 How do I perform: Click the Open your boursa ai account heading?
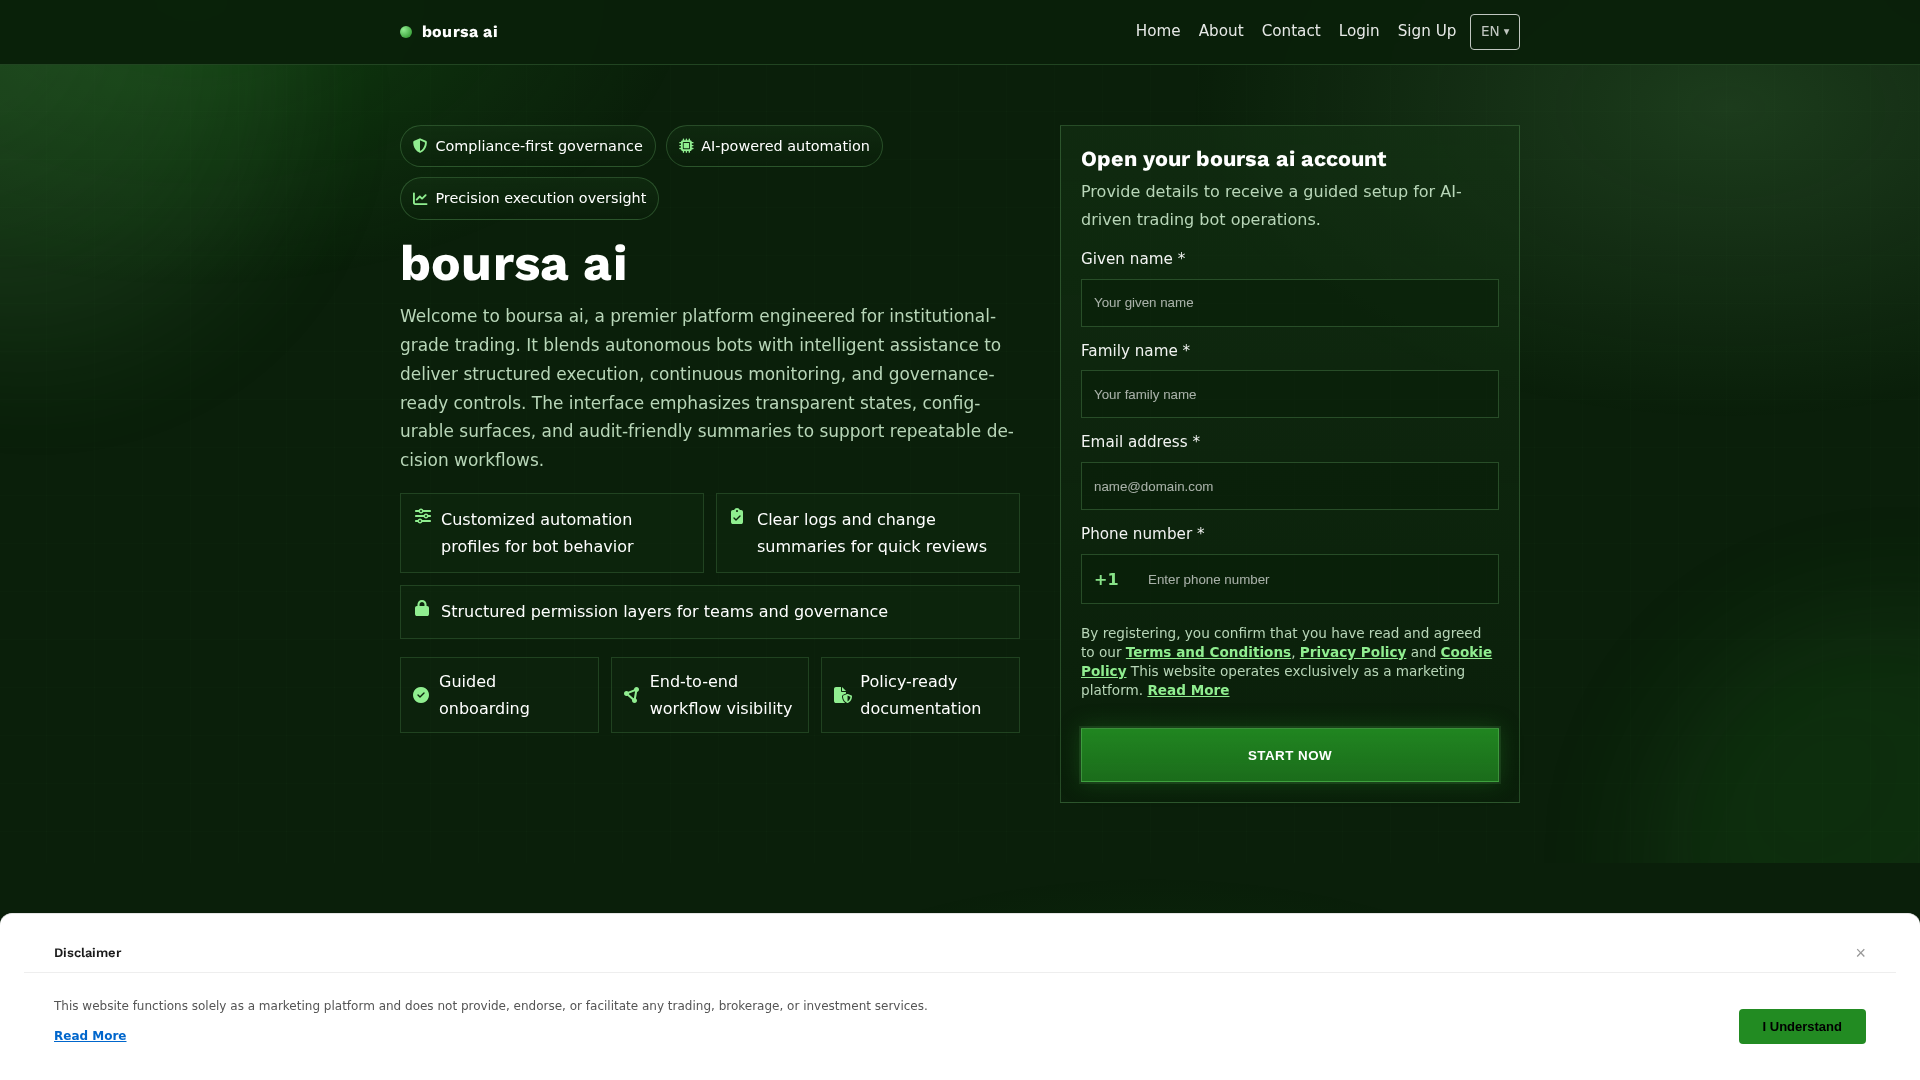coord(1233,159)
